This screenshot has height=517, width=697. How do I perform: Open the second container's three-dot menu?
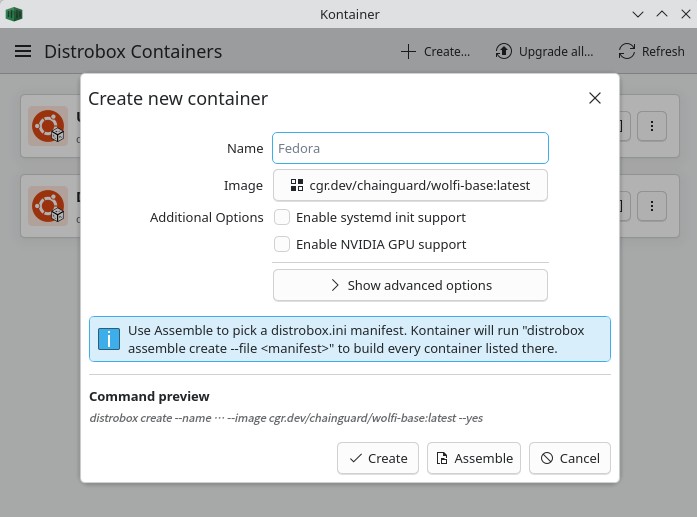point(652,206)
